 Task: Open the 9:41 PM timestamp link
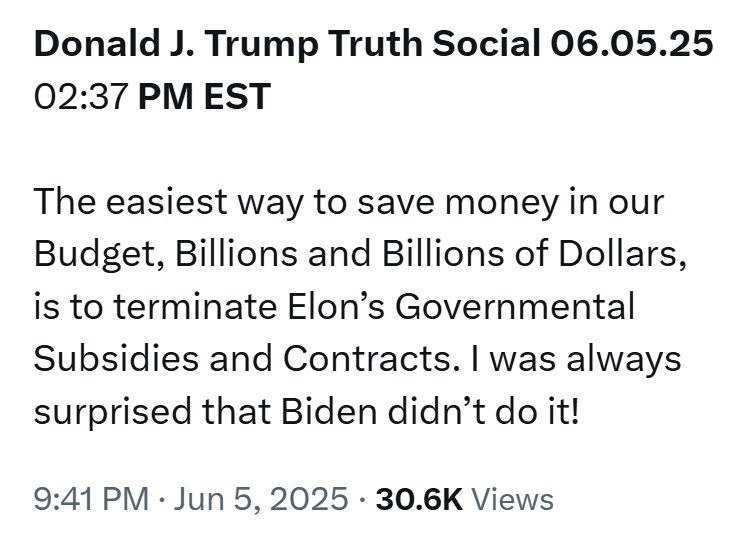(x=91, y=499)
